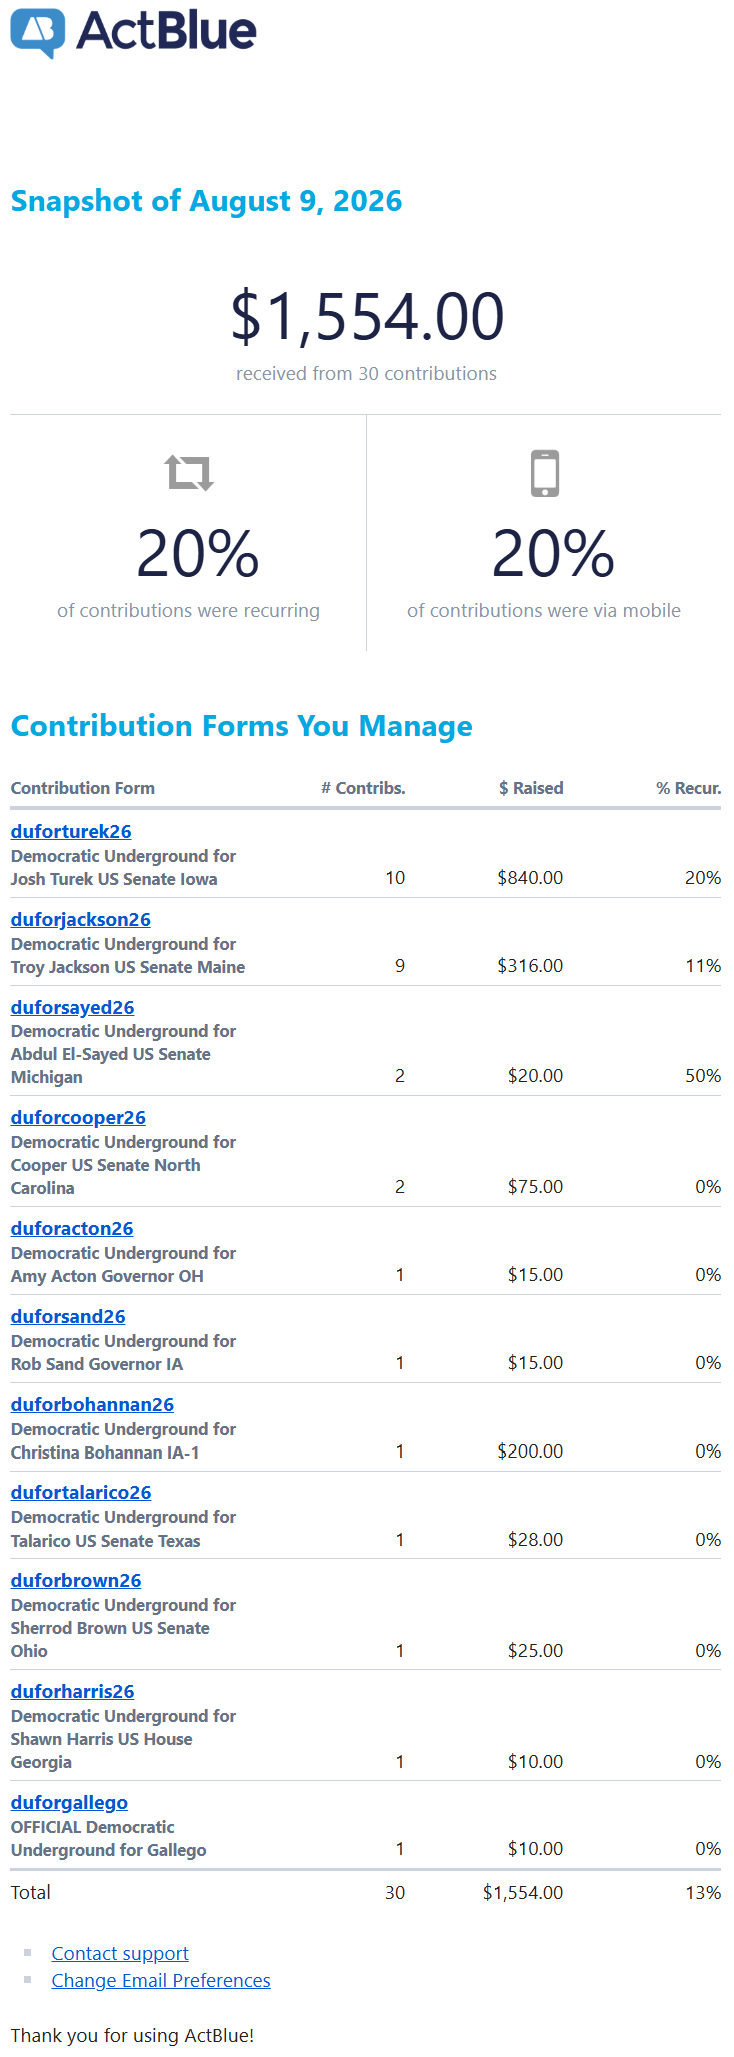Open Change Email Preferences
The width and height of the screenshot is (734, 2057).
coord(161,1981)
